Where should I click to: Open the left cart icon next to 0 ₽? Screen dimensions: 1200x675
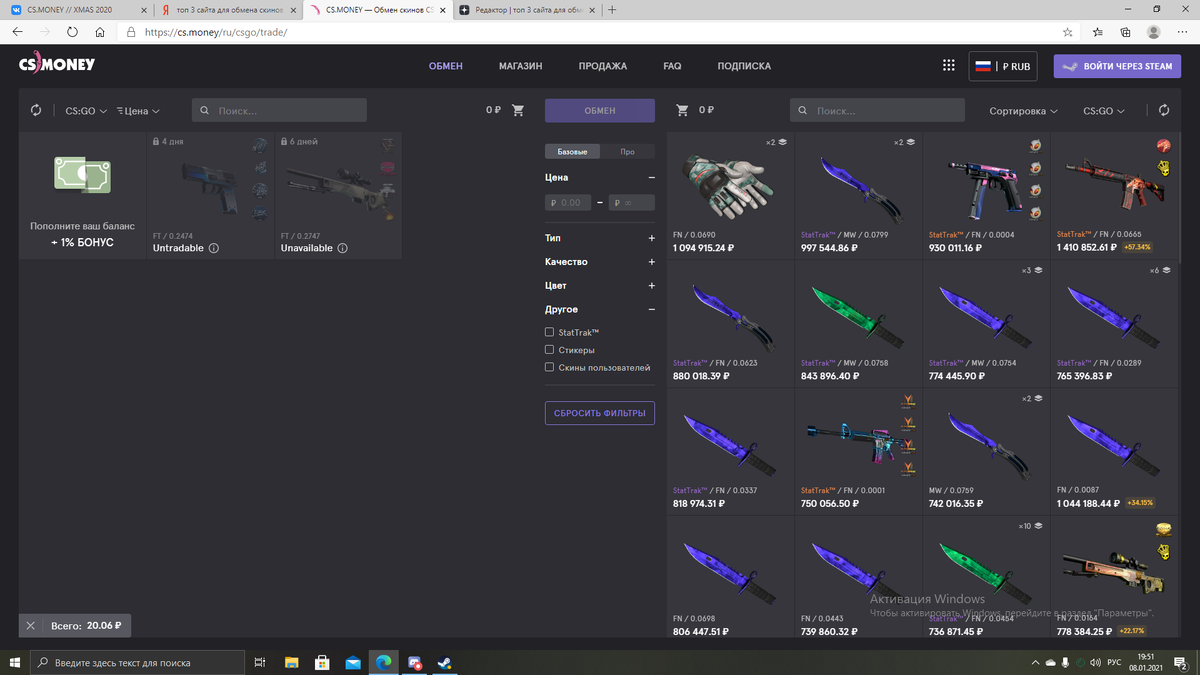(518, 110)
